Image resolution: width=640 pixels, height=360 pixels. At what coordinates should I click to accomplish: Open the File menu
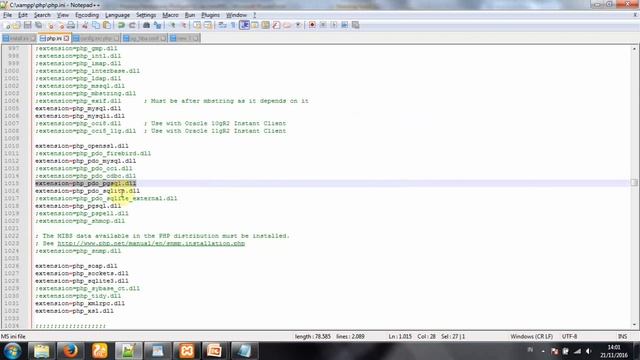(7, 15)
